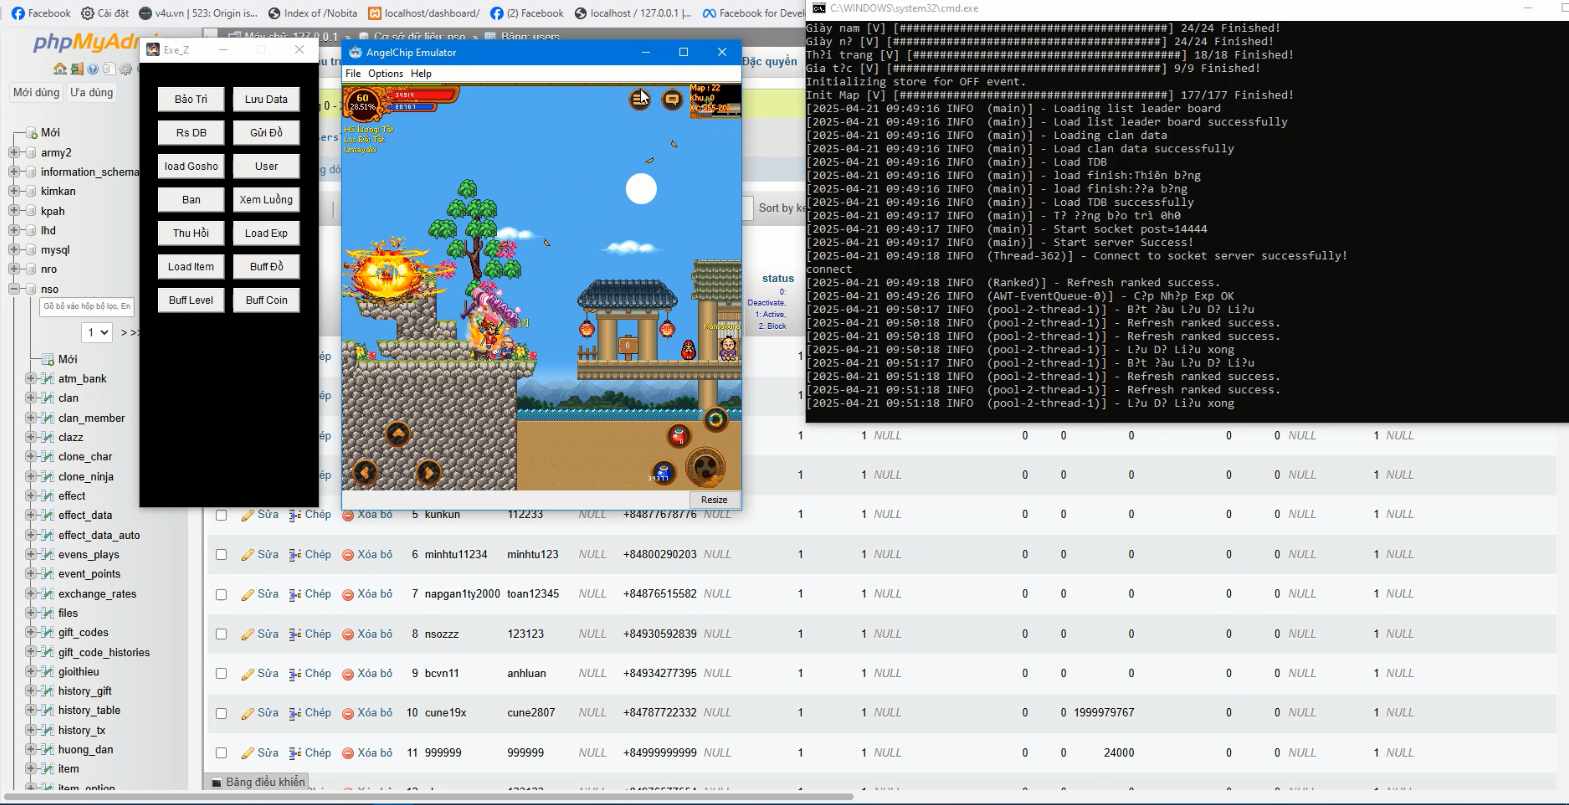
Task: Open the page number dropdown under nso
Action: [97, 332]
